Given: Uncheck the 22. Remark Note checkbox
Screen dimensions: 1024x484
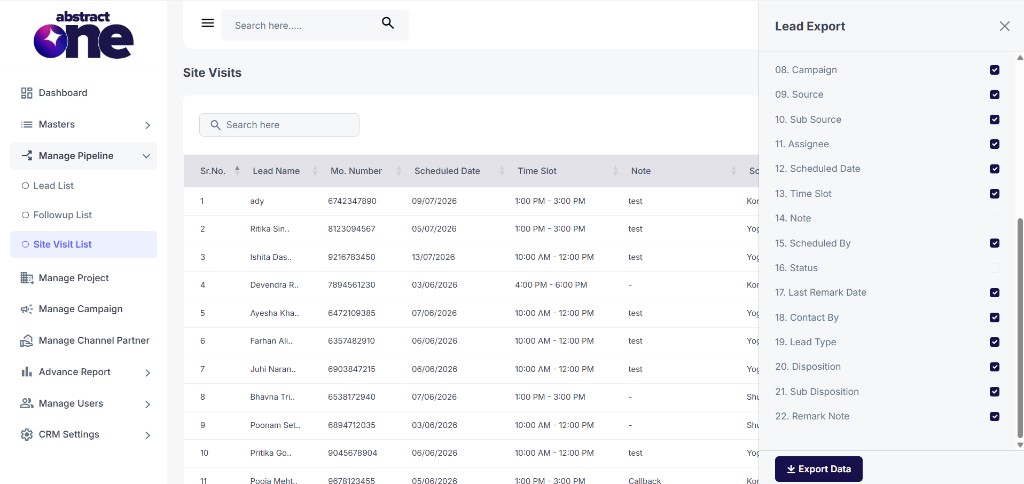Looking at the screenshot, I should [994, 416].
